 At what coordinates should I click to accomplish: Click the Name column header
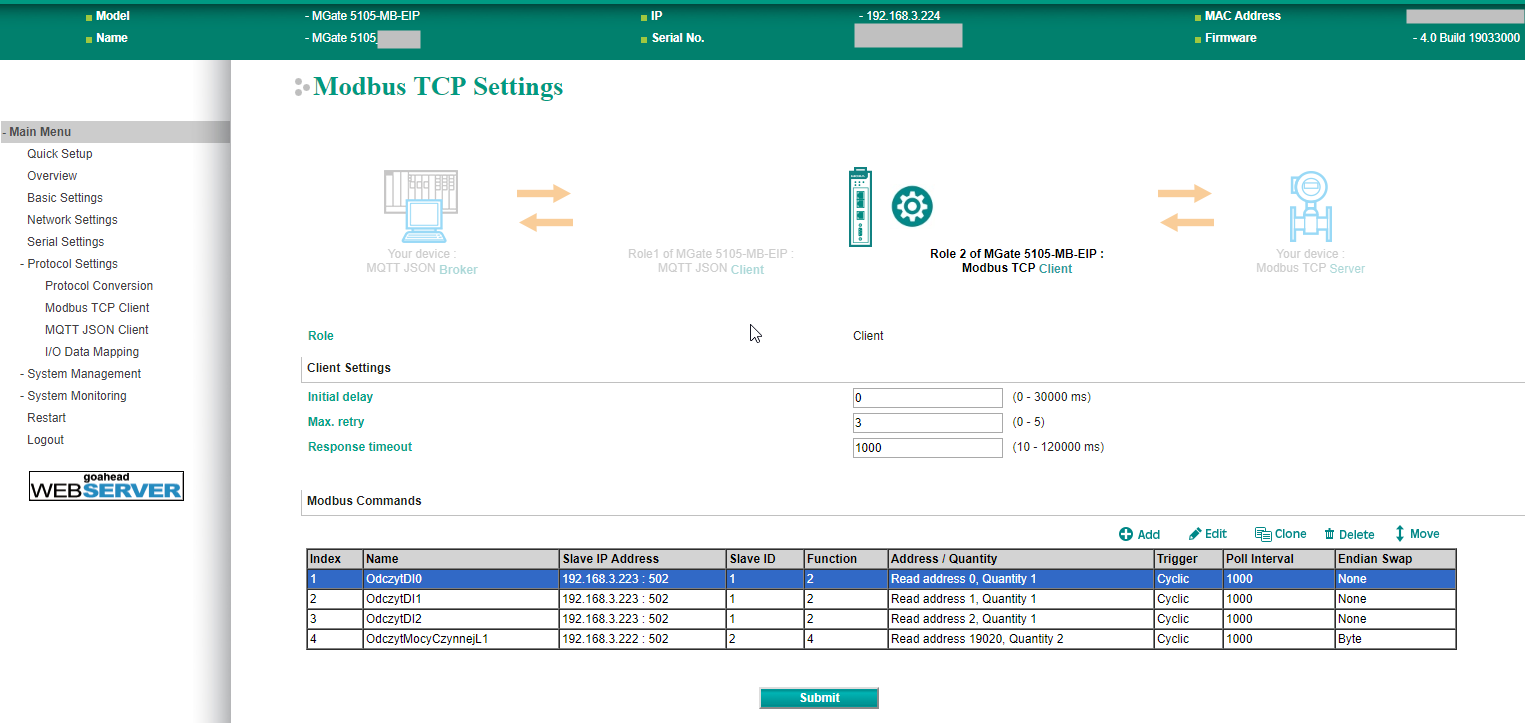pyautogui.click(x=461, y=559)
